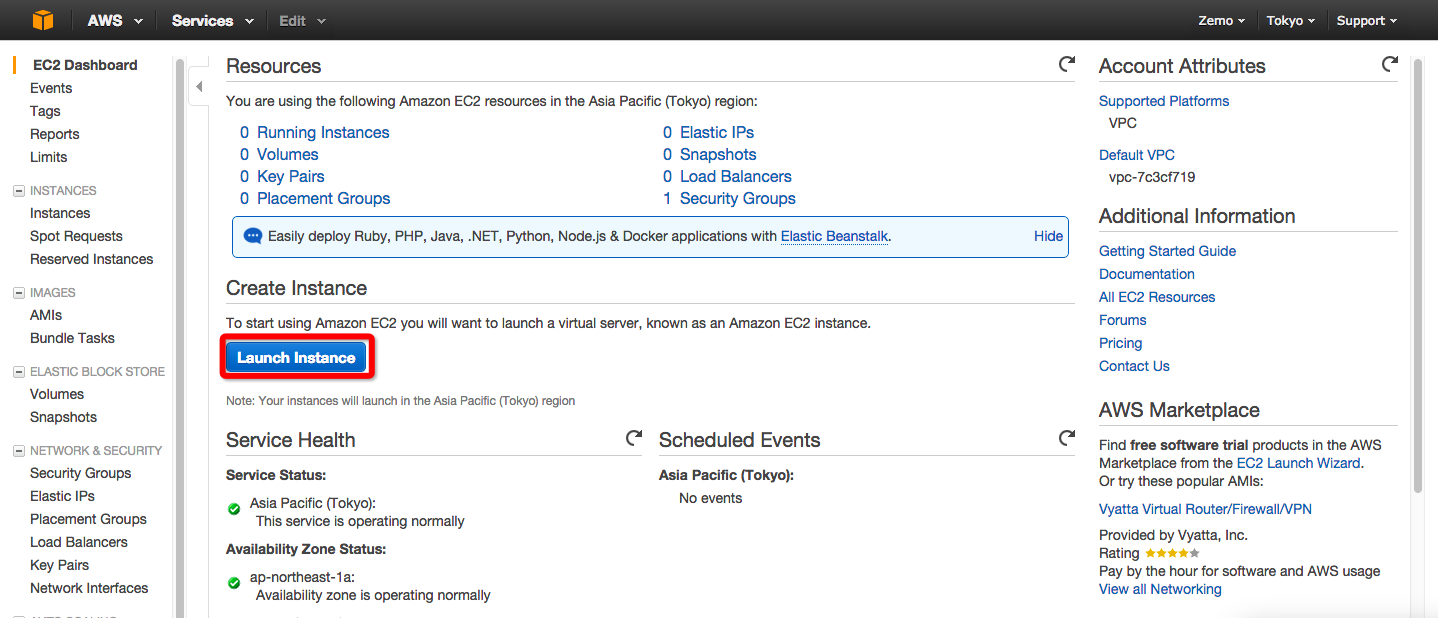Select EC2 Dashboard in the sidebar

pos(85,65)
